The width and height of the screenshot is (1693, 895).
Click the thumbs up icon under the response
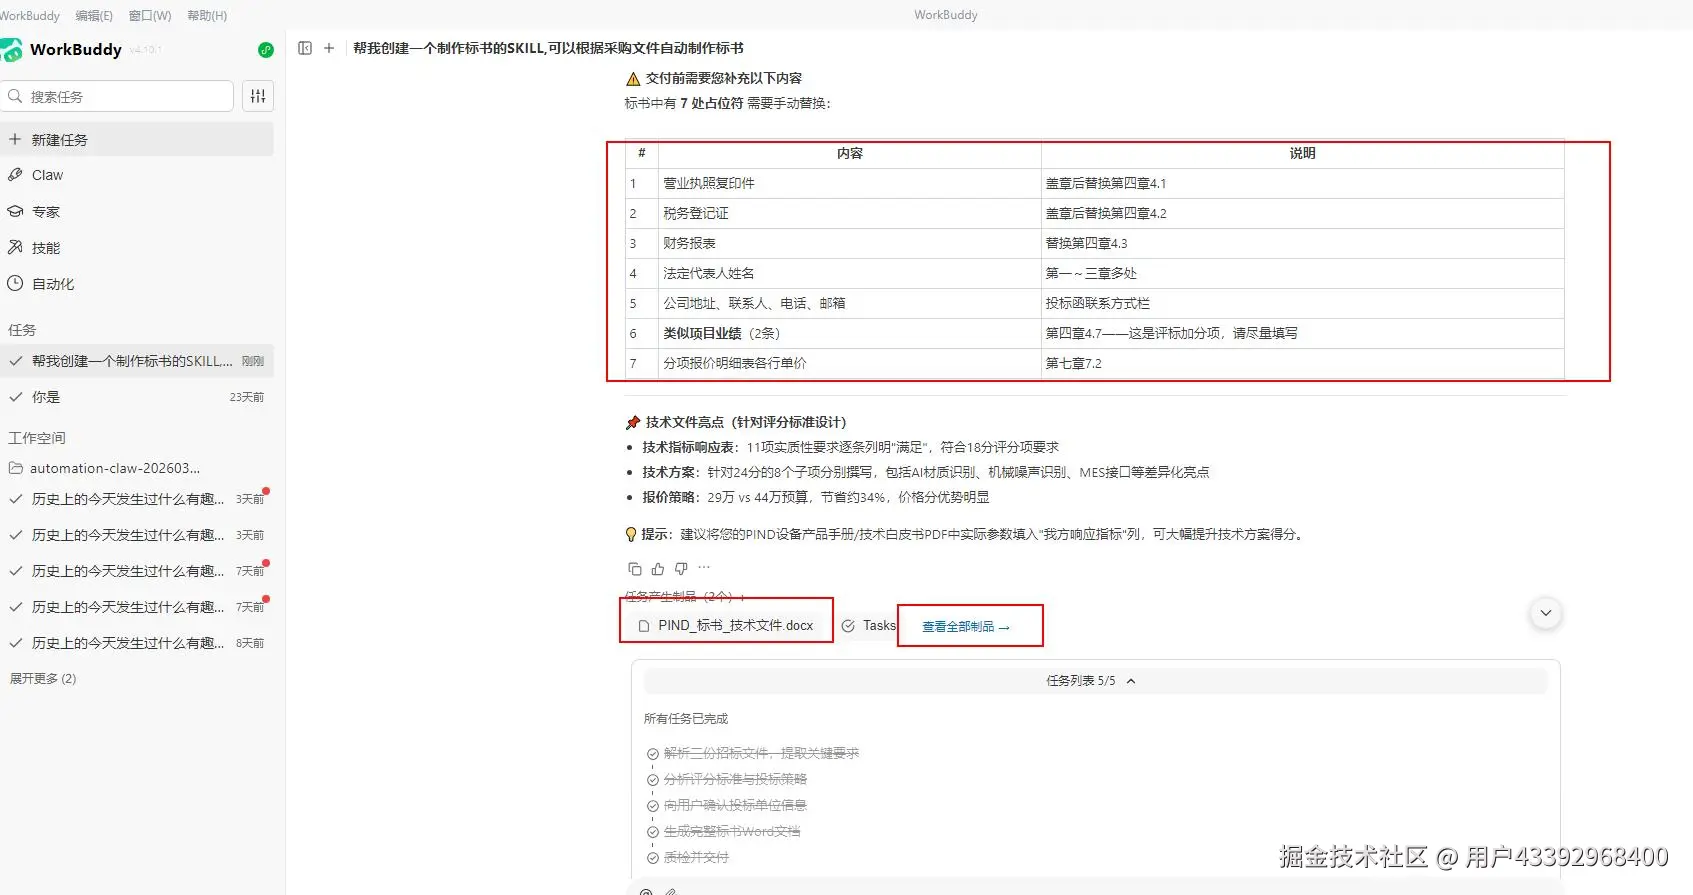(658, 569)
